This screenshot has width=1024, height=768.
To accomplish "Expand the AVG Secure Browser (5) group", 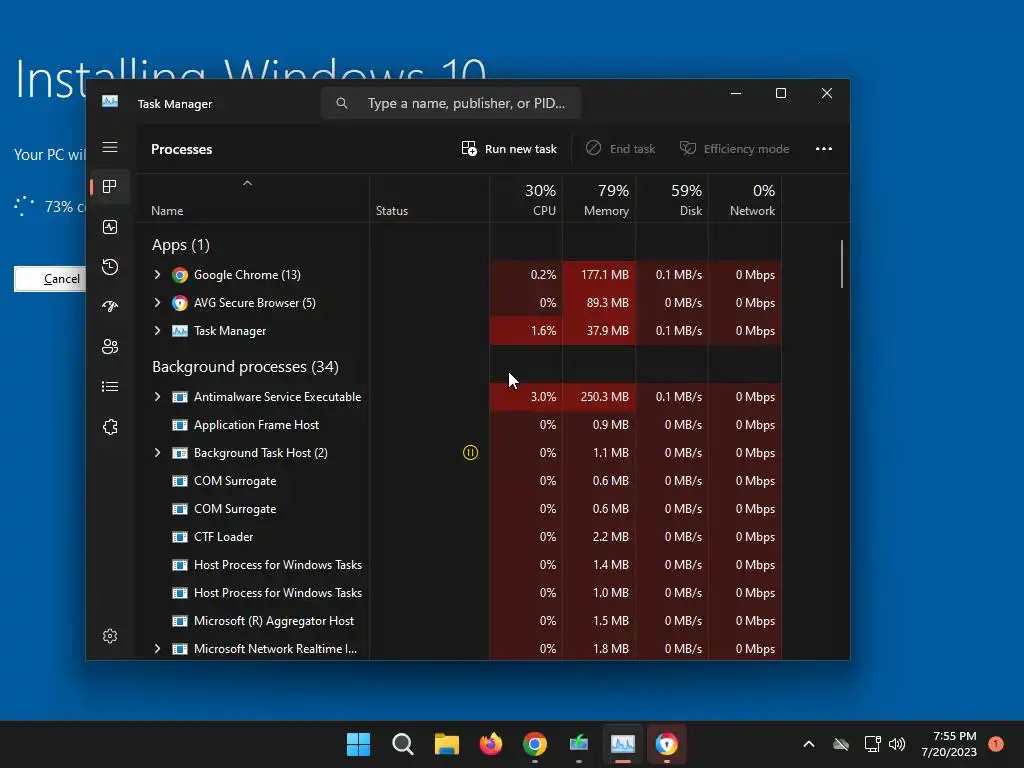I will coord(157,303).
